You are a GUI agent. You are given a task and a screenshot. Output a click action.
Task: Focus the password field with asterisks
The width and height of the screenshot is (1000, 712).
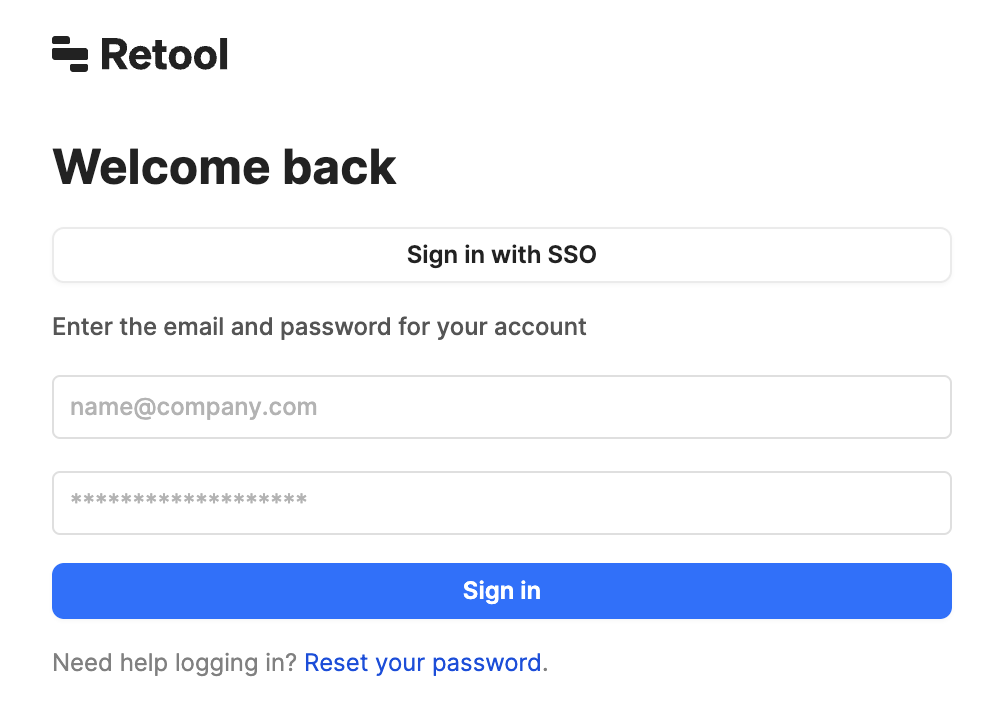[502, 503]
